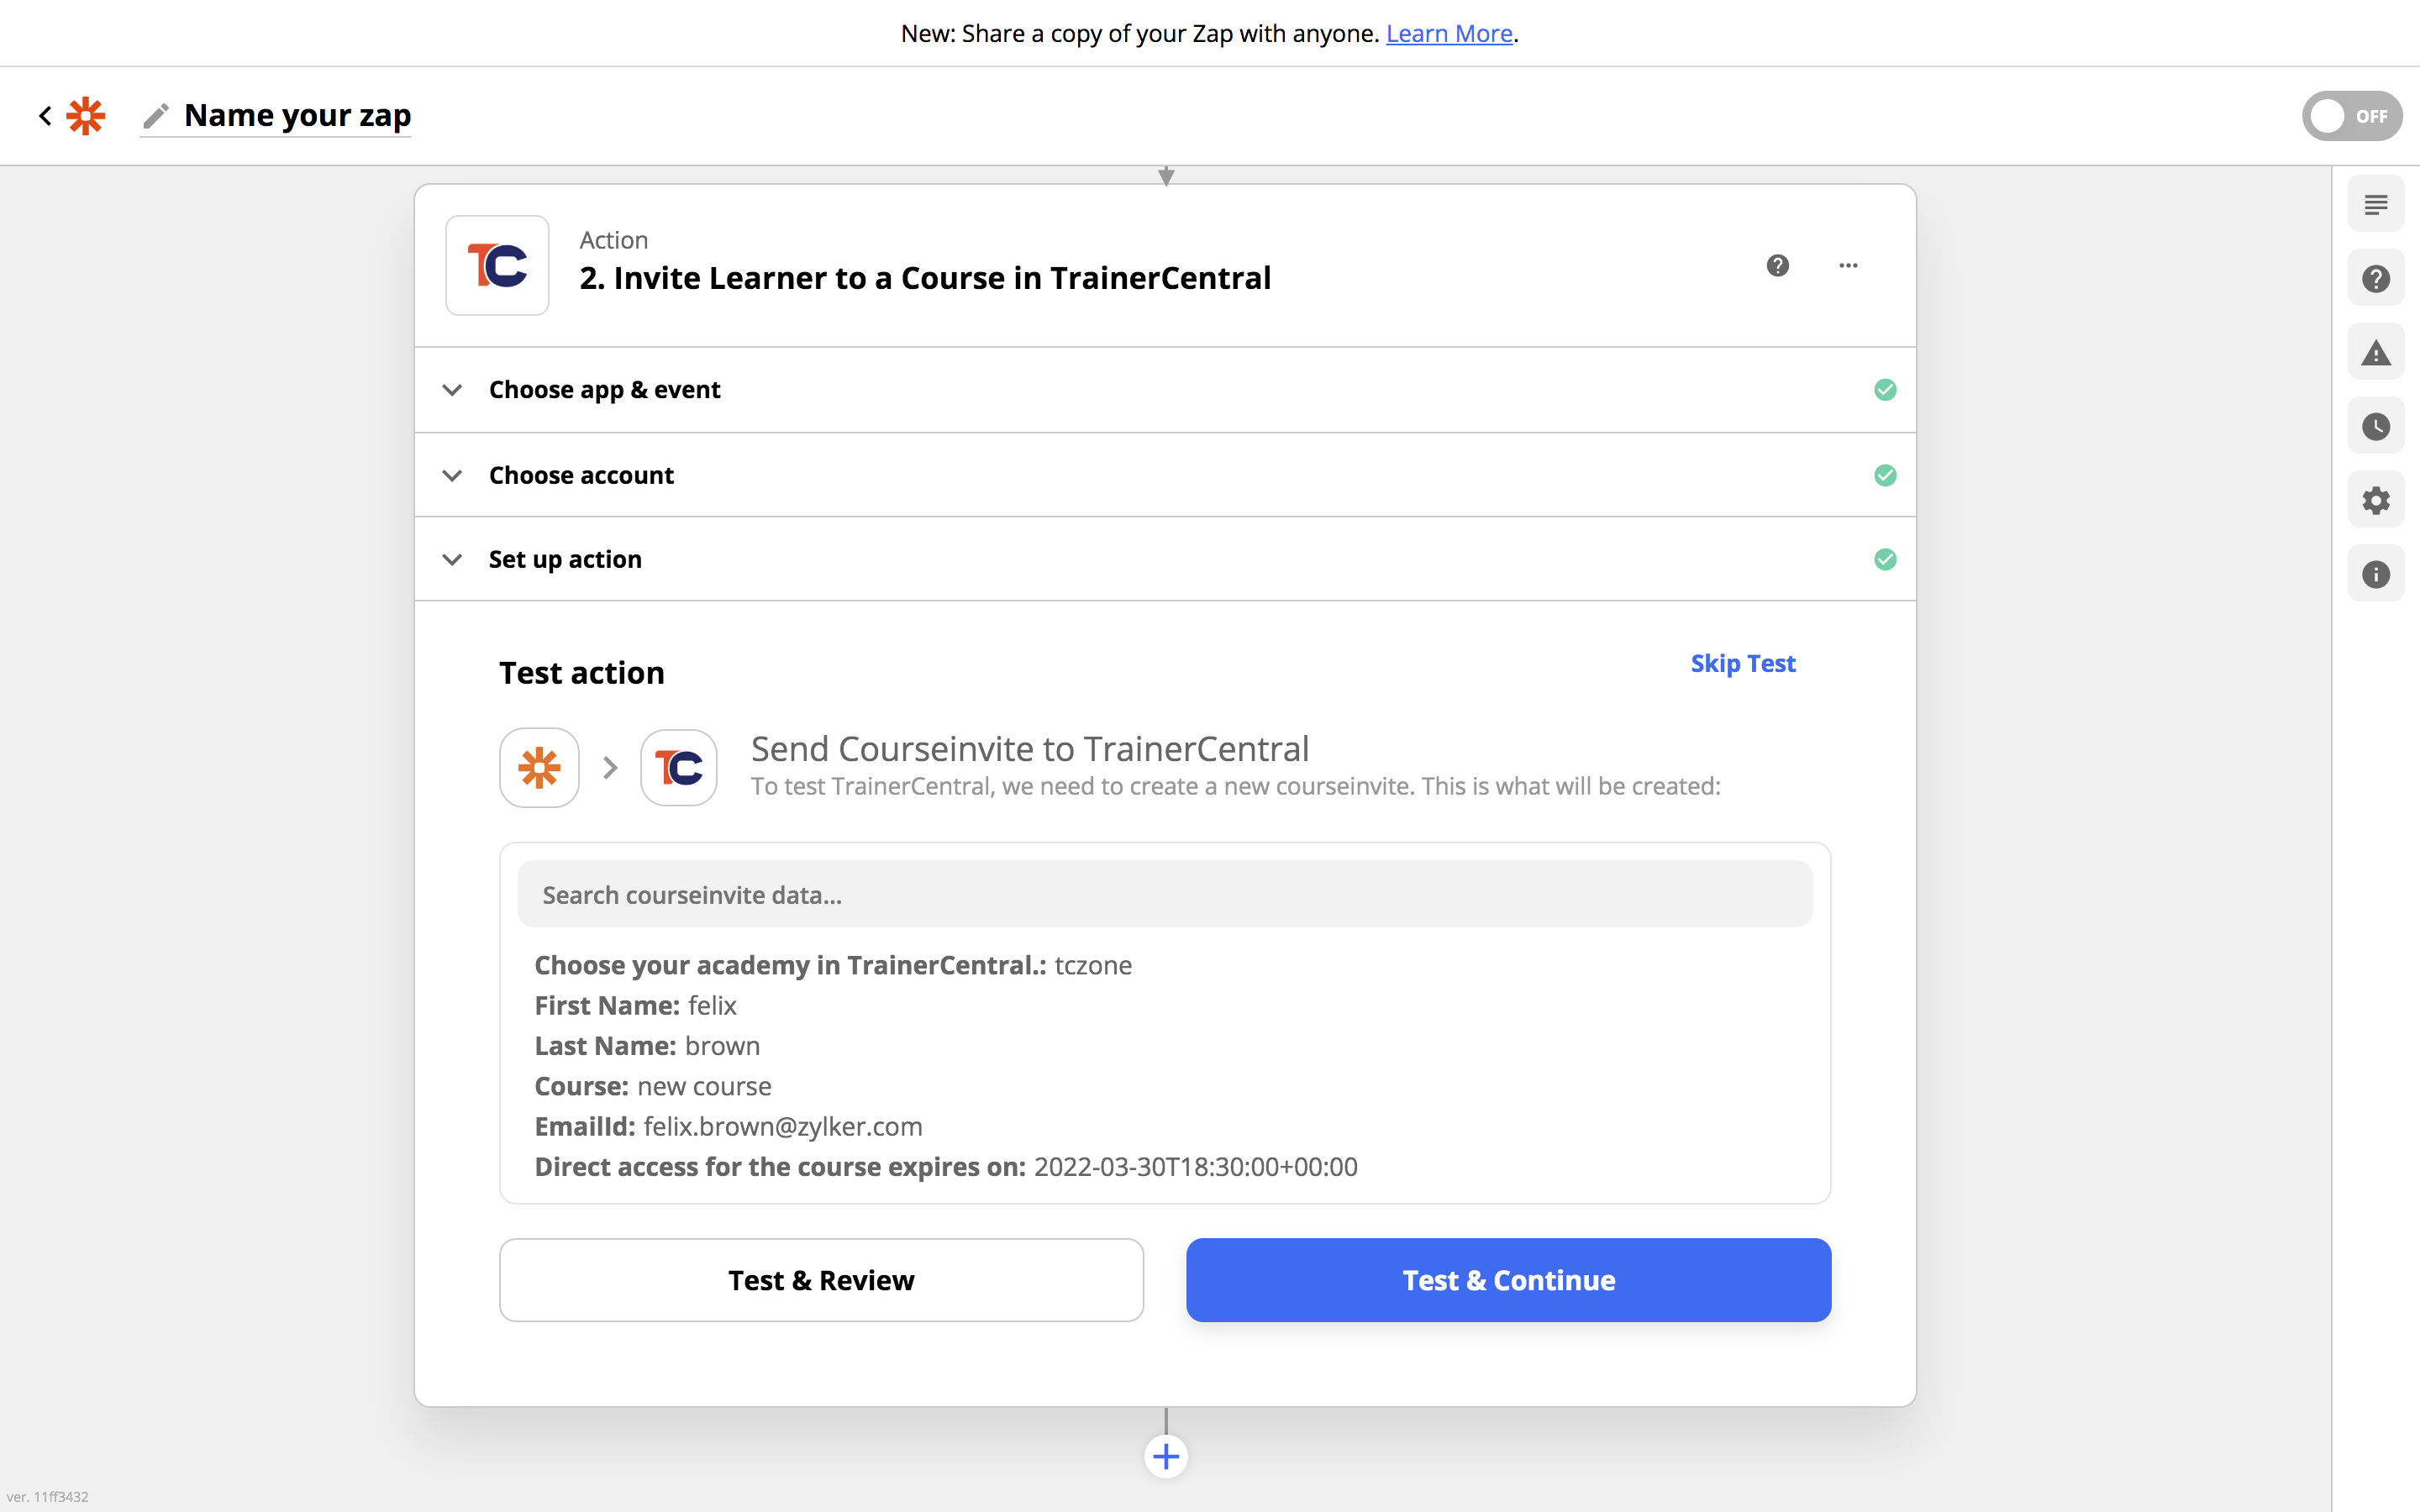Click the plus icon to add a step
2420x1512 pixels.
click(1165, 1456)
